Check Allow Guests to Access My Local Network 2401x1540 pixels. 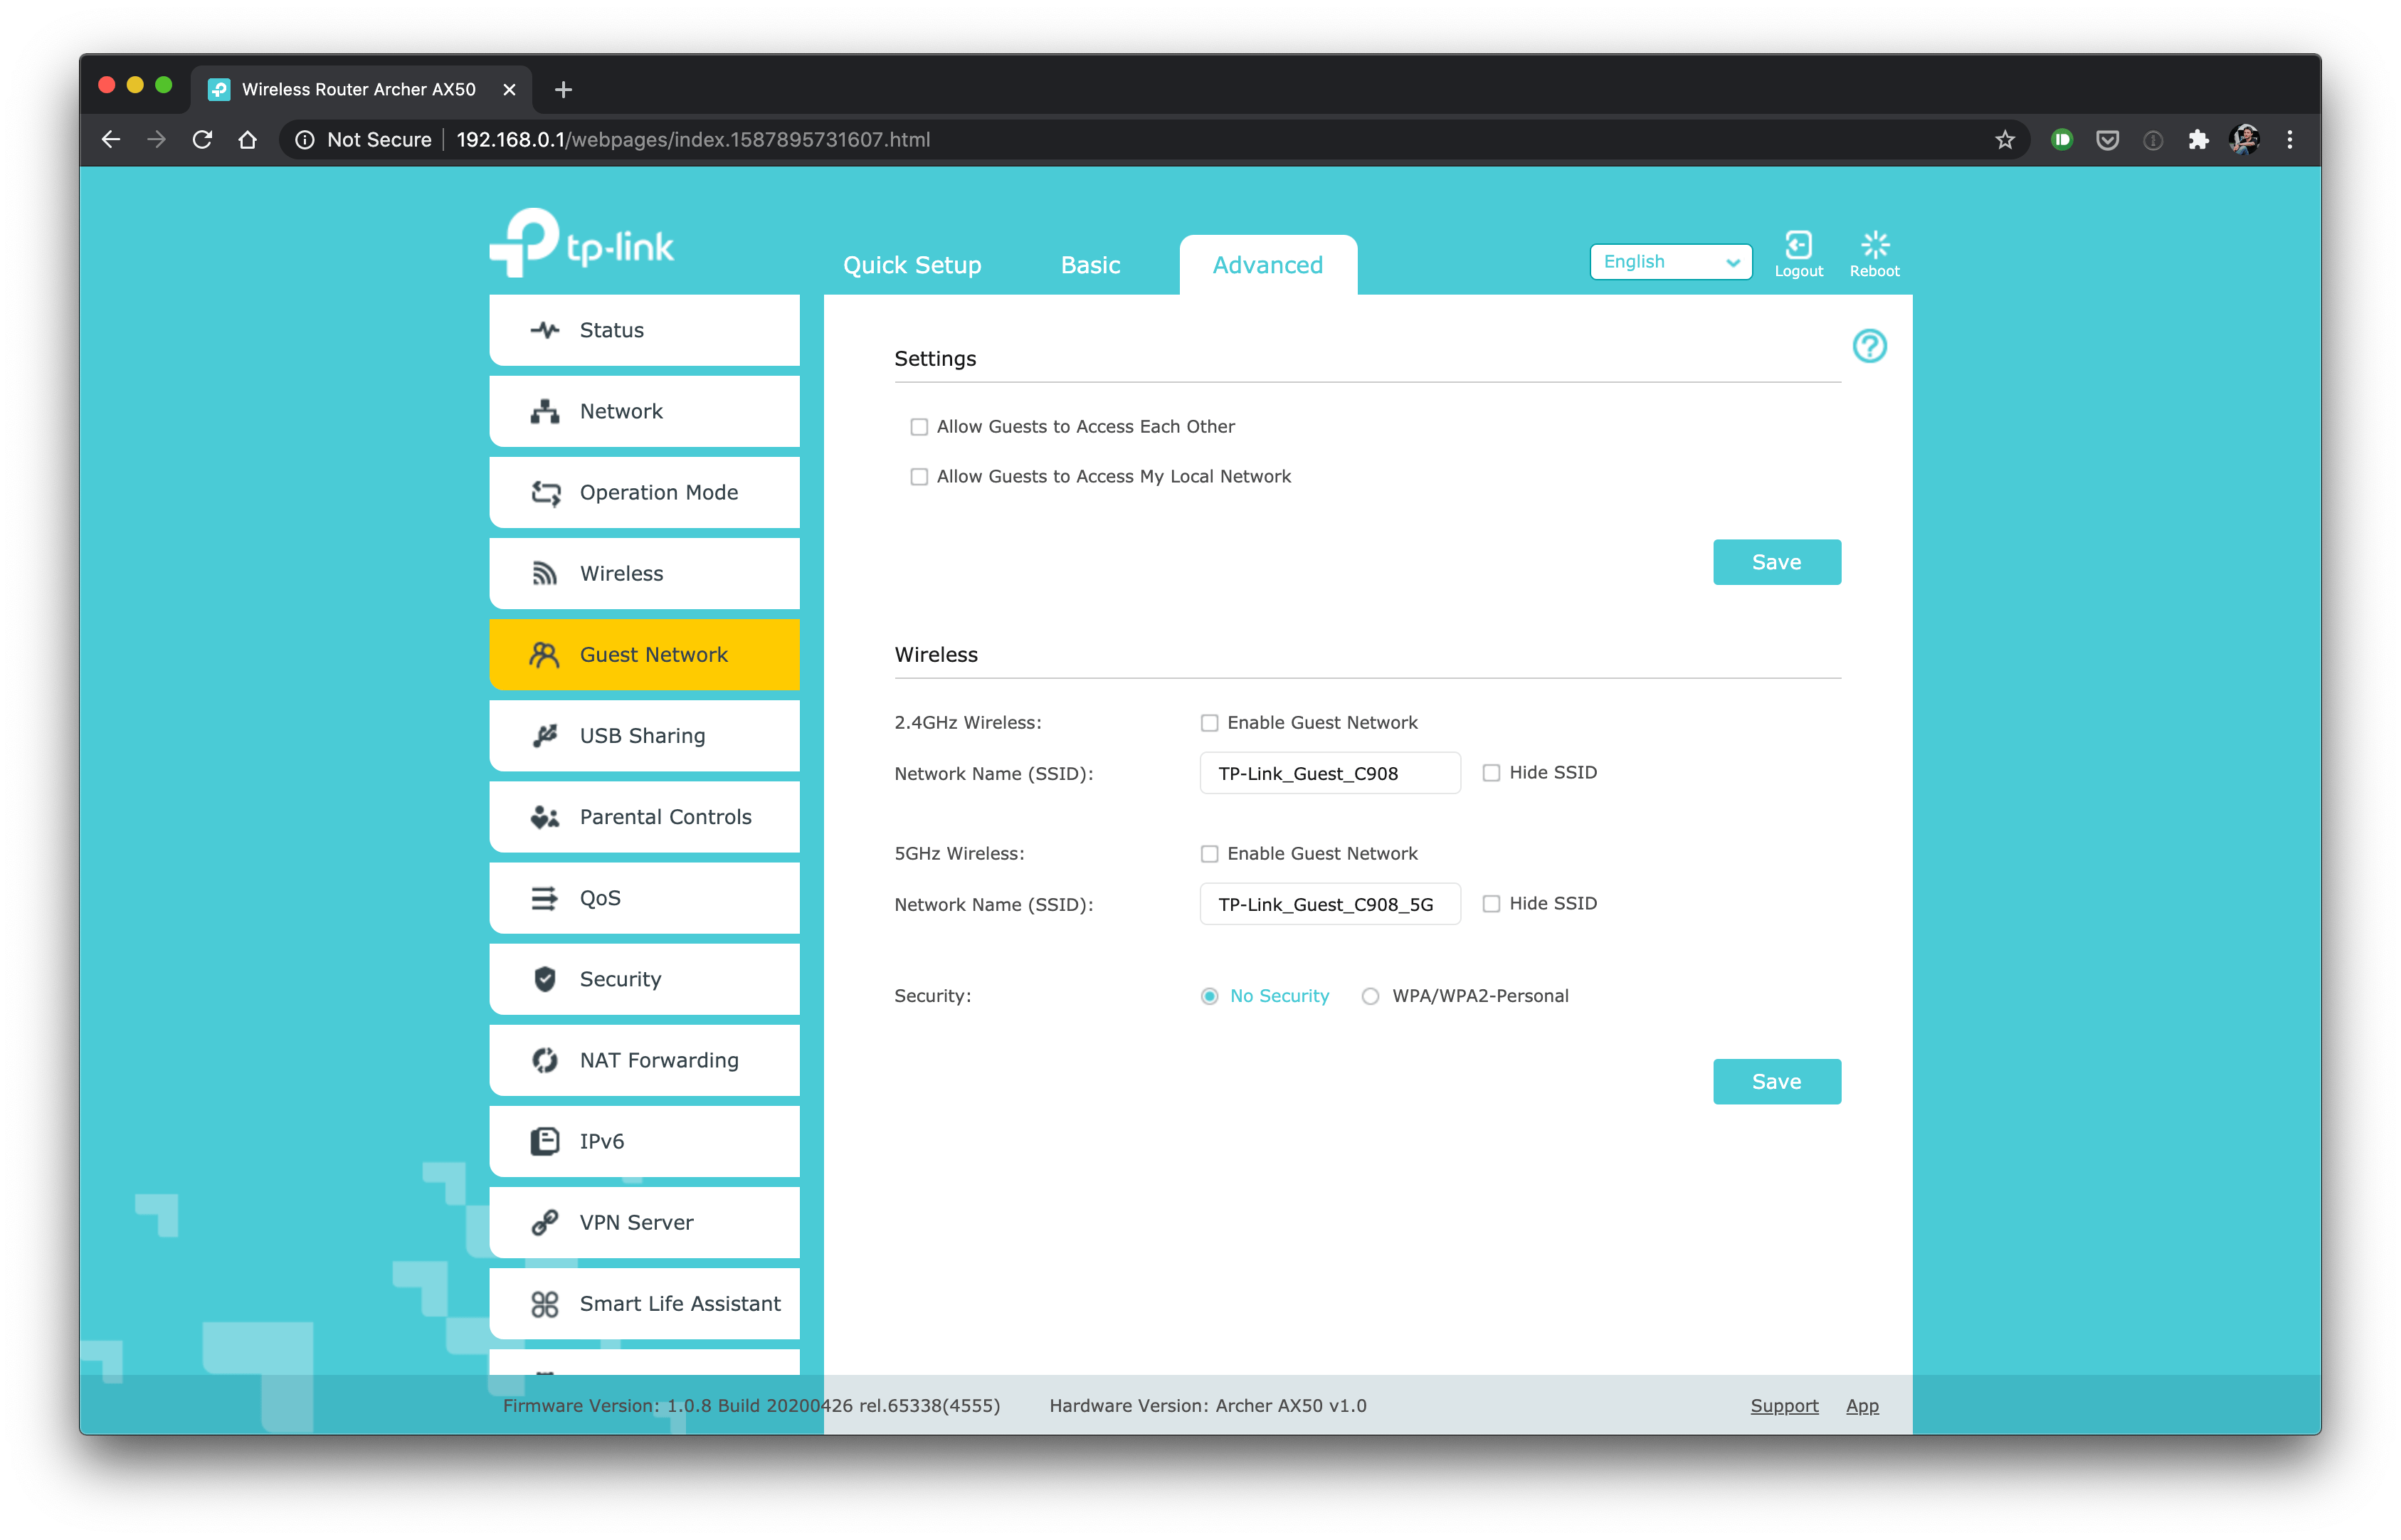pos(918,477)
